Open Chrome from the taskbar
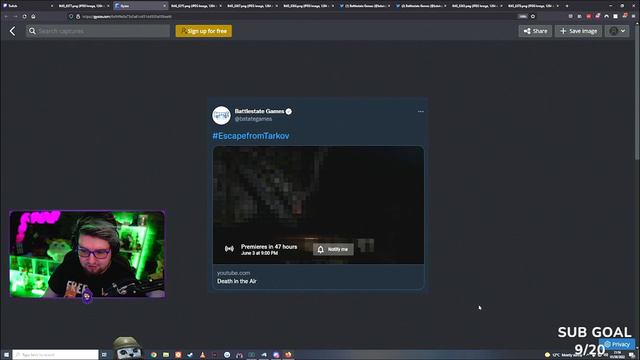The image size is (640, 360). click(x=153, y=355)
